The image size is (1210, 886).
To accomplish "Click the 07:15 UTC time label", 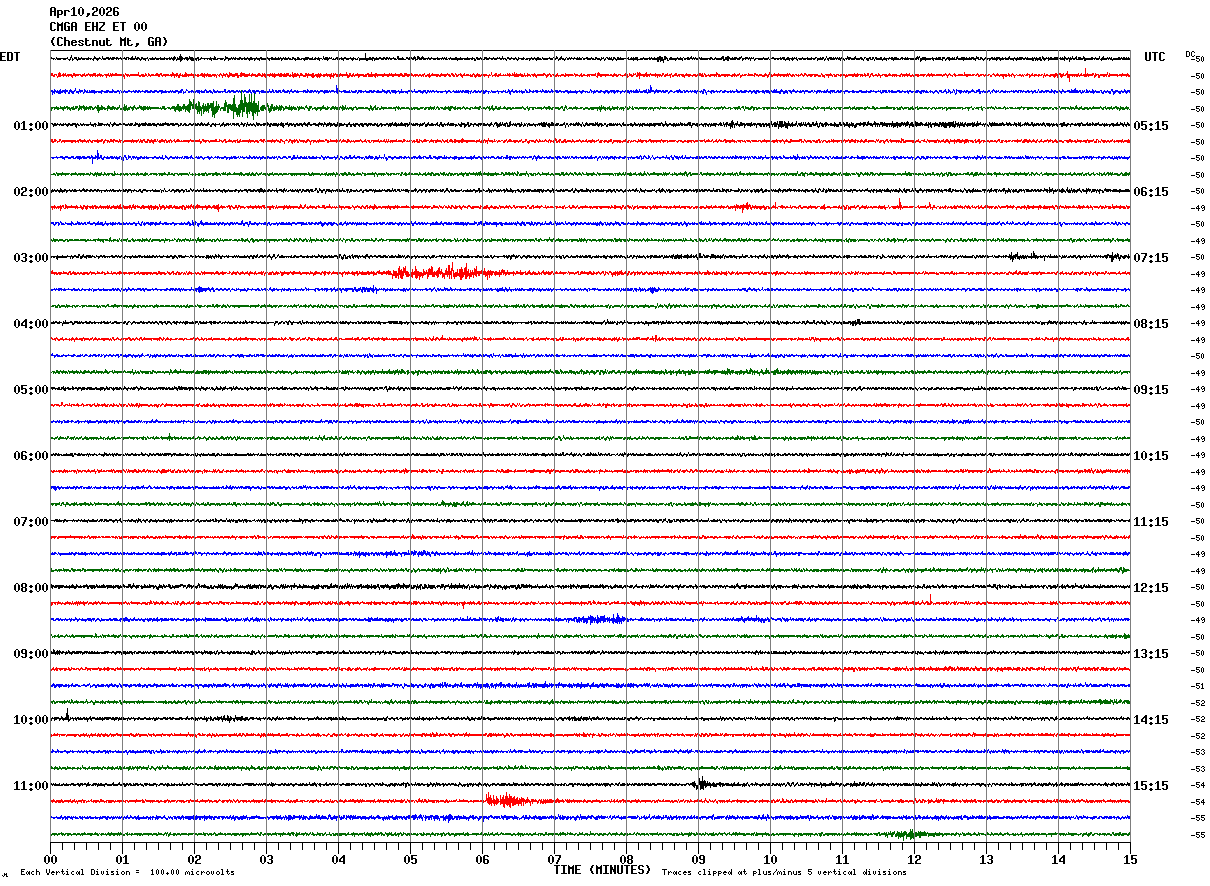I will pos(1151,258).
